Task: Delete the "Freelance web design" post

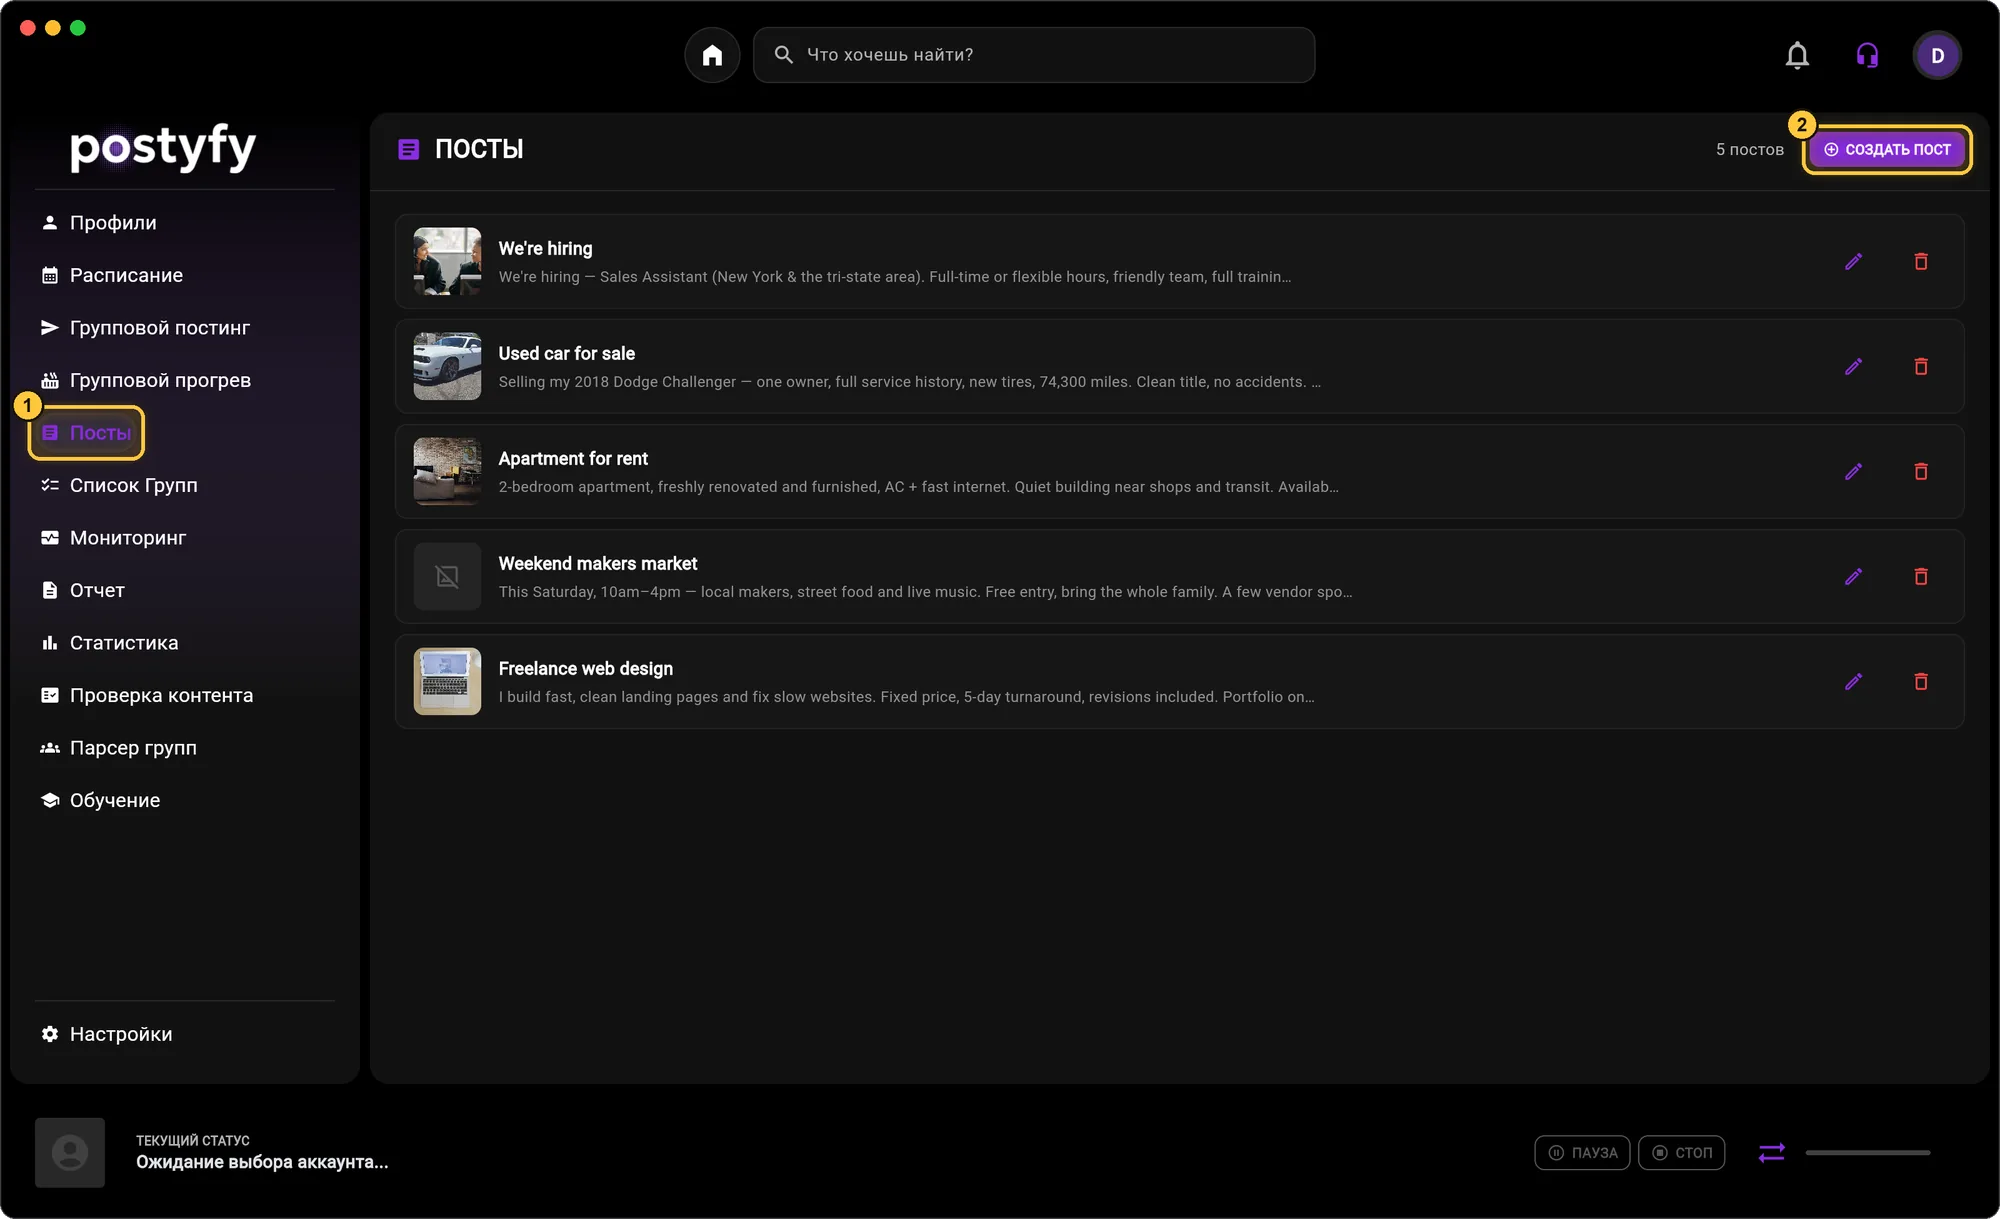Action: pos(1921,682)
